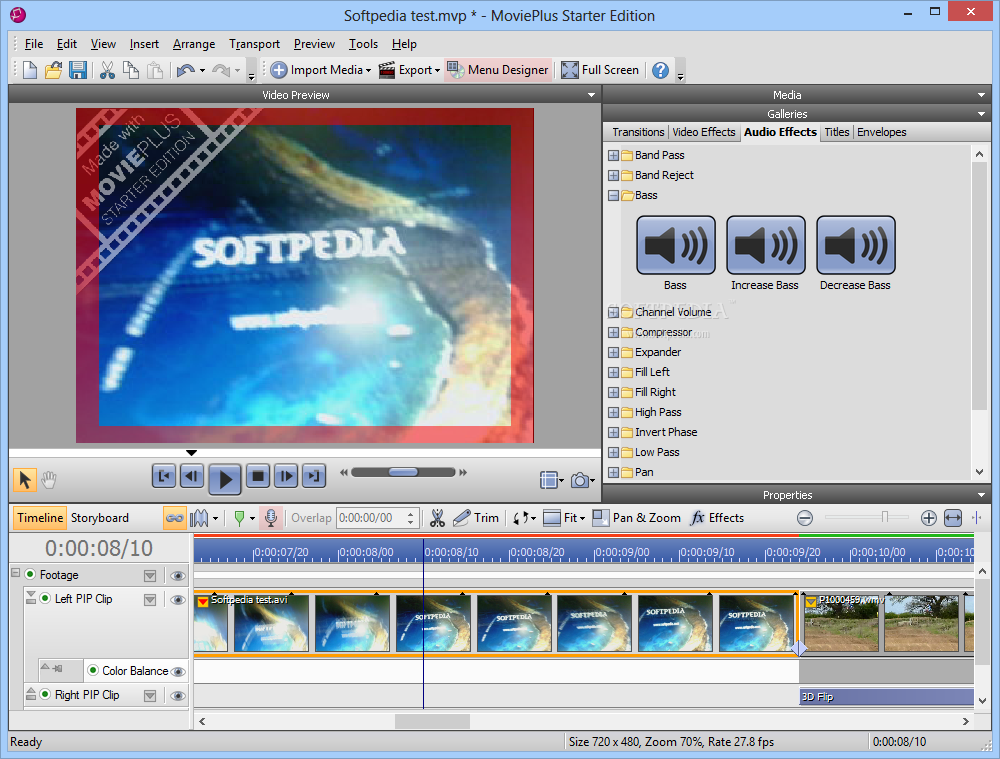1000x759 pixels.
Task: Click the split scissors icon
Action: (437, 518)
